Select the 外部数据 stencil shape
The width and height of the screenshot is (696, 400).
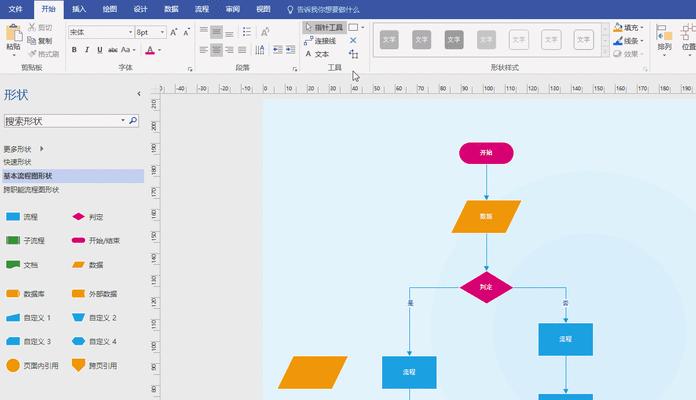pos(79,293)
